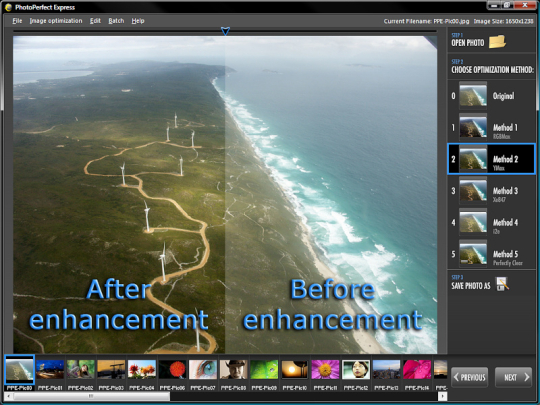Pick Method 4 i2e optimization
This screenshot has width=540, height=405.
491,222
